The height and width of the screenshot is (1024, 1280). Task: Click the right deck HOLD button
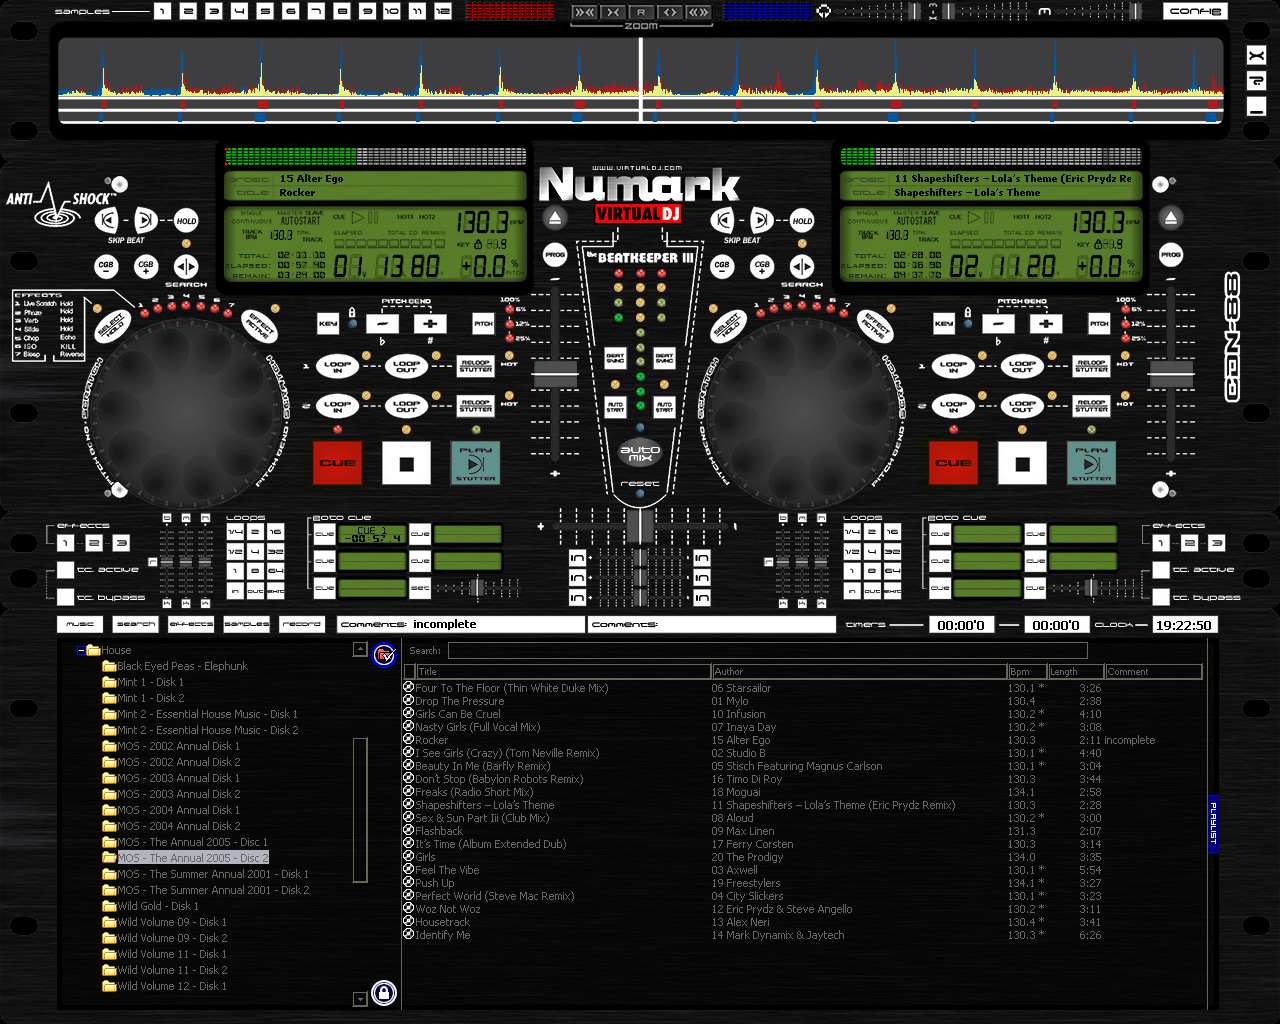point(802,221)
